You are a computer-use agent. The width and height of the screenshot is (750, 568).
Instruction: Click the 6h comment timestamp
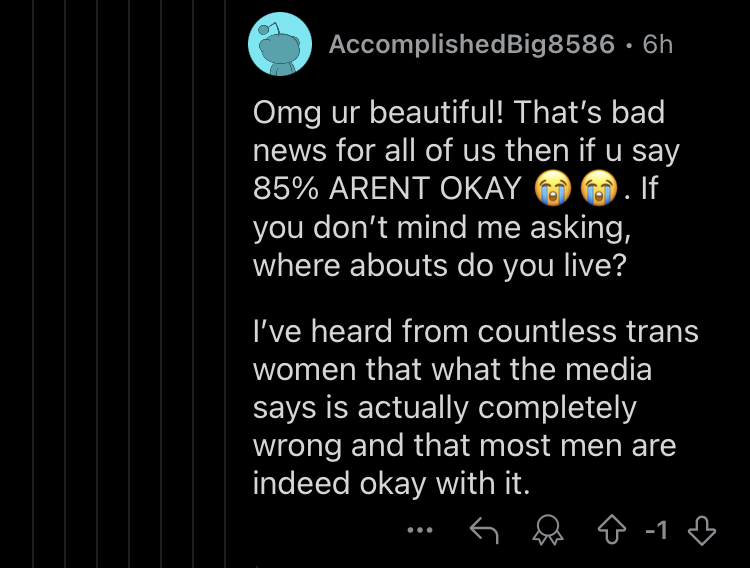658,45
